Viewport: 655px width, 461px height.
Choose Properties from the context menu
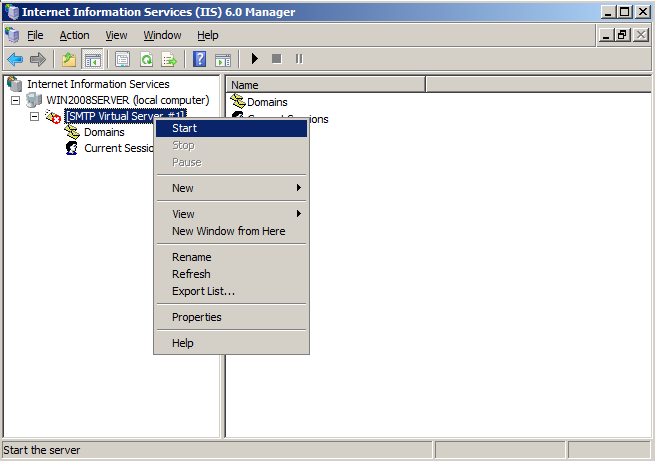pyautogui.click(x=231, y=317)
